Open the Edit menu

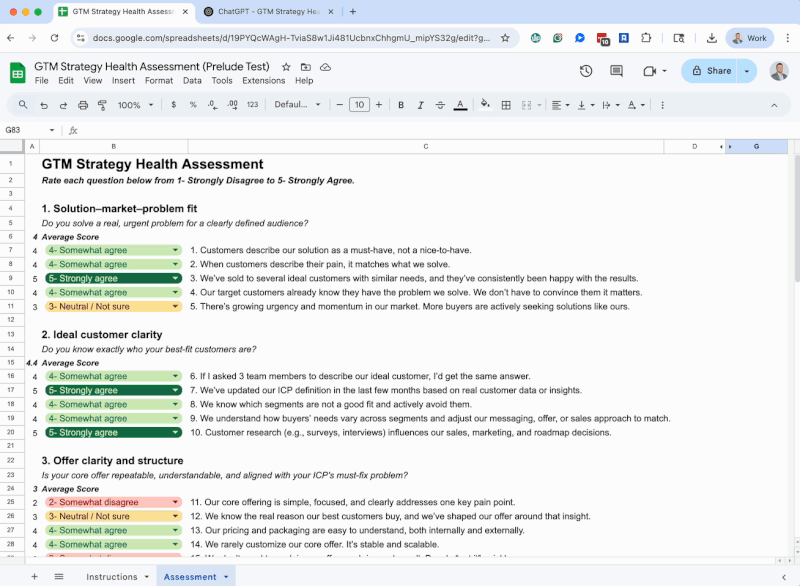66,81
